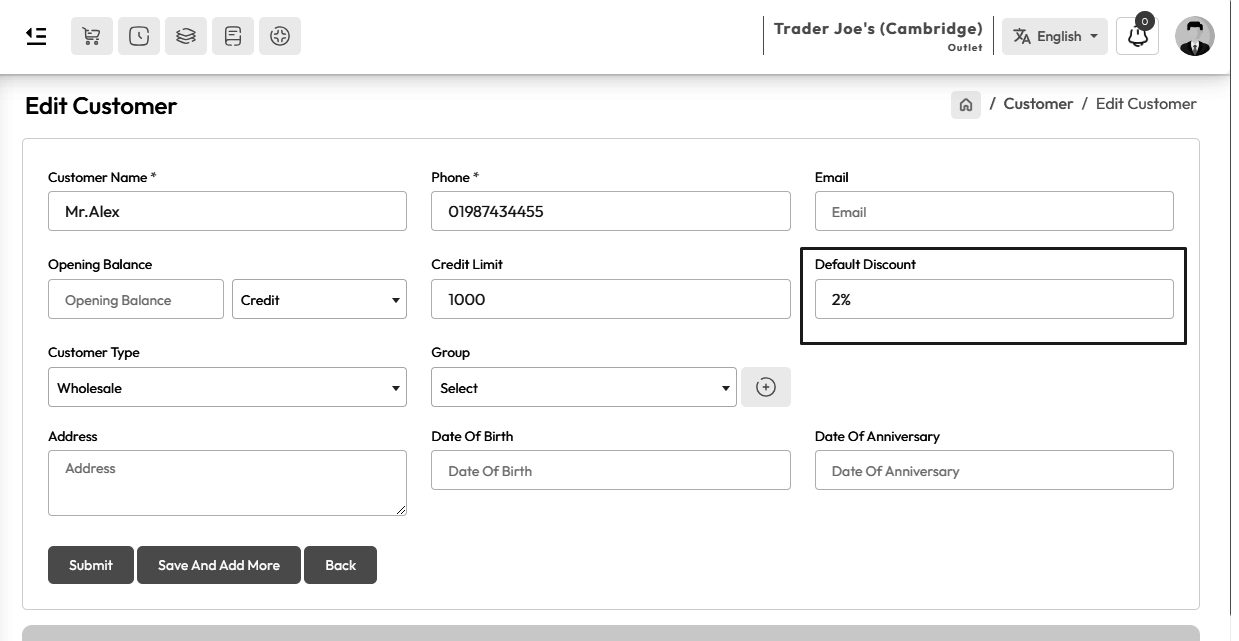The image size is (1239, 641).
Task: Click into the Email input field
Action: click(994, 211)
